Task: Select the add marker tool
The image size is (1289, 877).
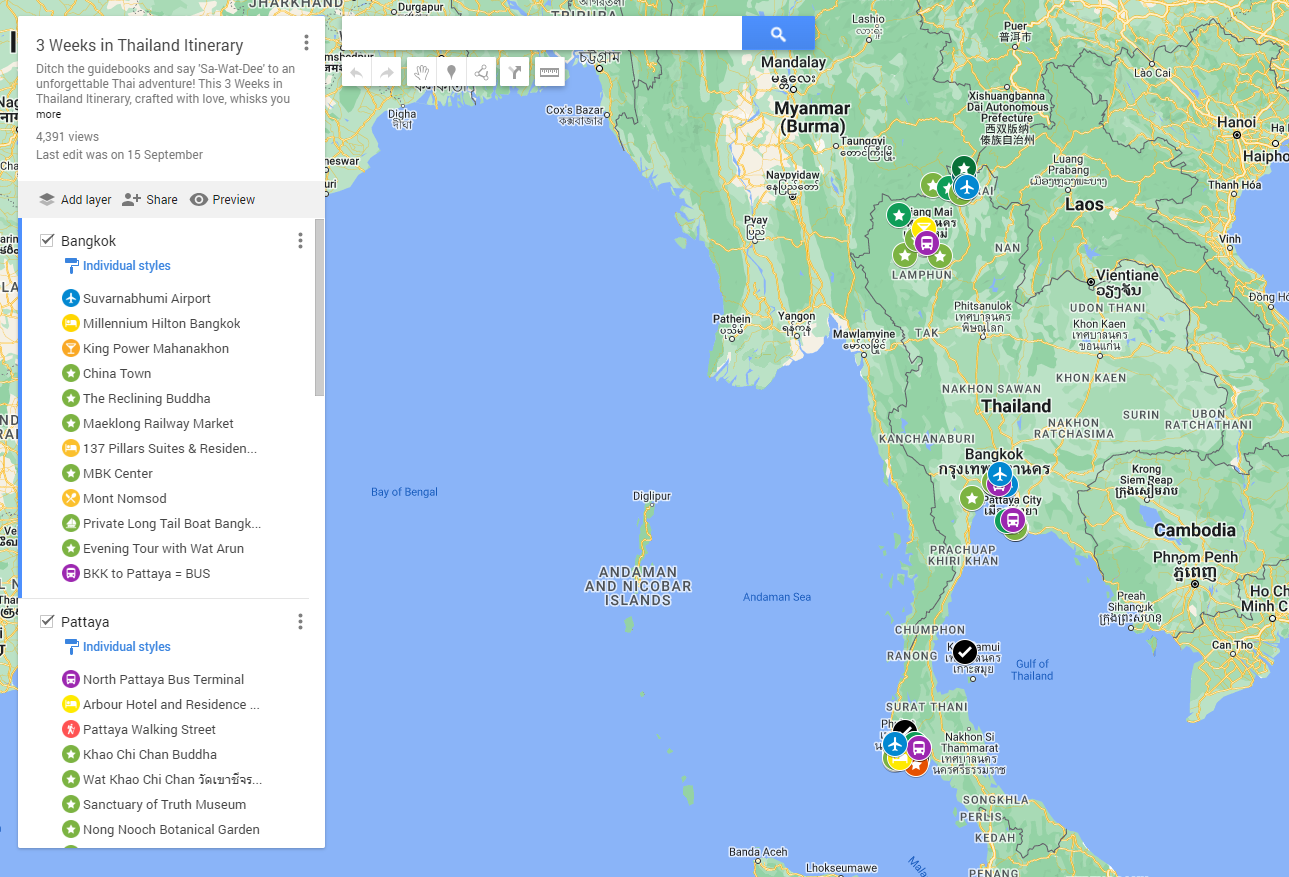Action: point(451,72)
